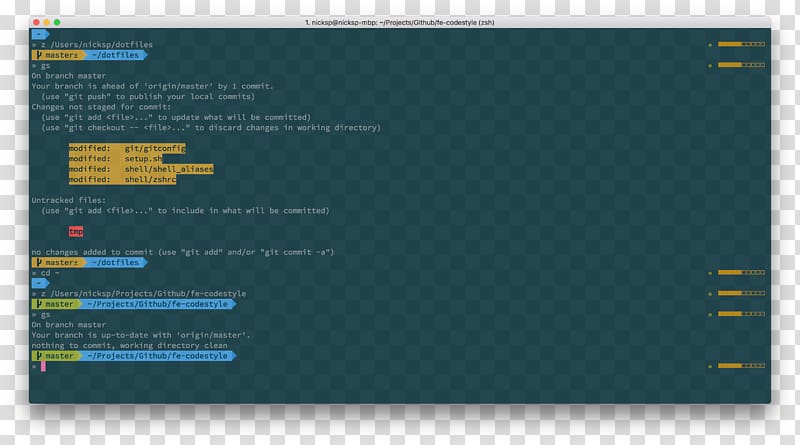Viewport: 800px width, 445px height.
Task: Click the 'master±' segment under 'no changes added to commit'
Action: coord(58,262)
